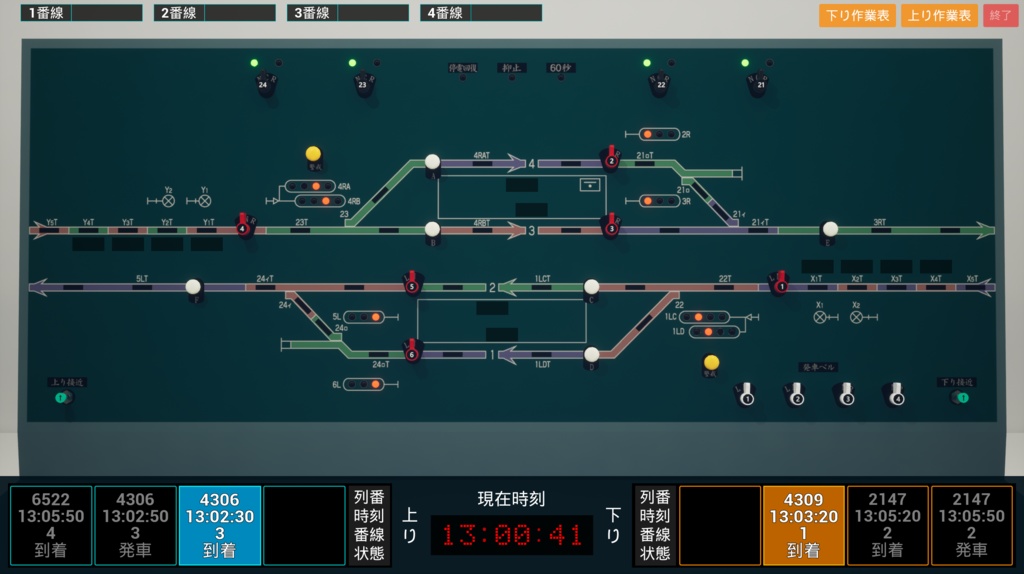Push white route button D
The width and height of the screenshot is (1024, 574).
[591, 354]
